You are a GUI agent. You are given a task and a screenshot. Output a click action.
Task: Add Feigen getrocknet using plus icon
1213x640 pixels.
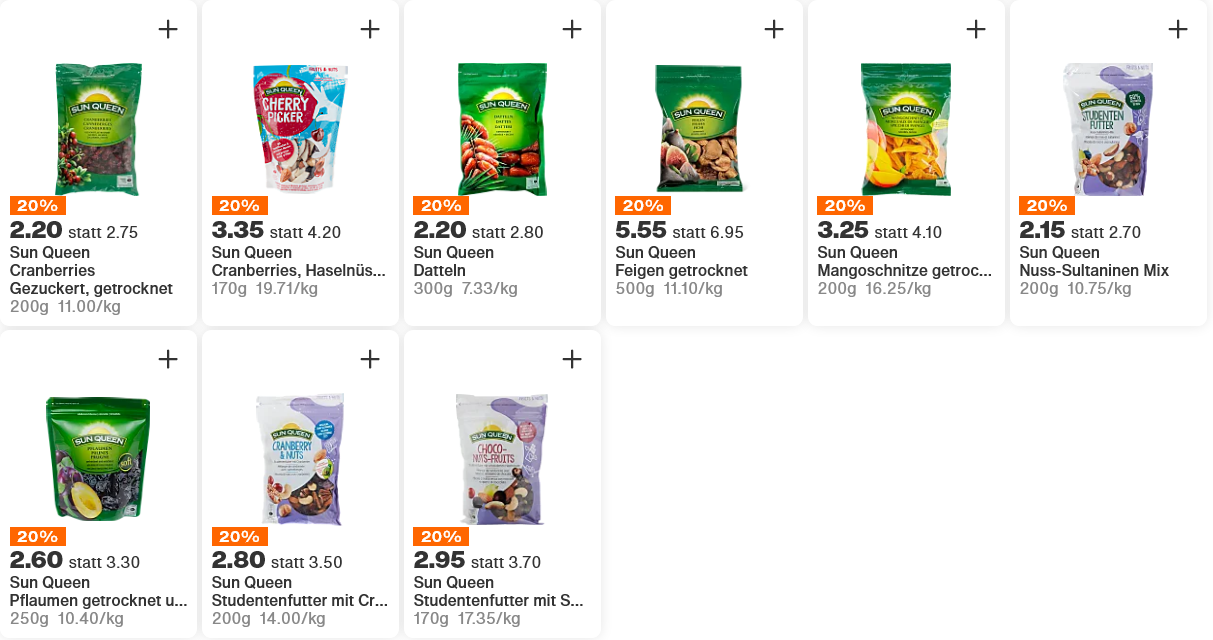click(774, 29)
